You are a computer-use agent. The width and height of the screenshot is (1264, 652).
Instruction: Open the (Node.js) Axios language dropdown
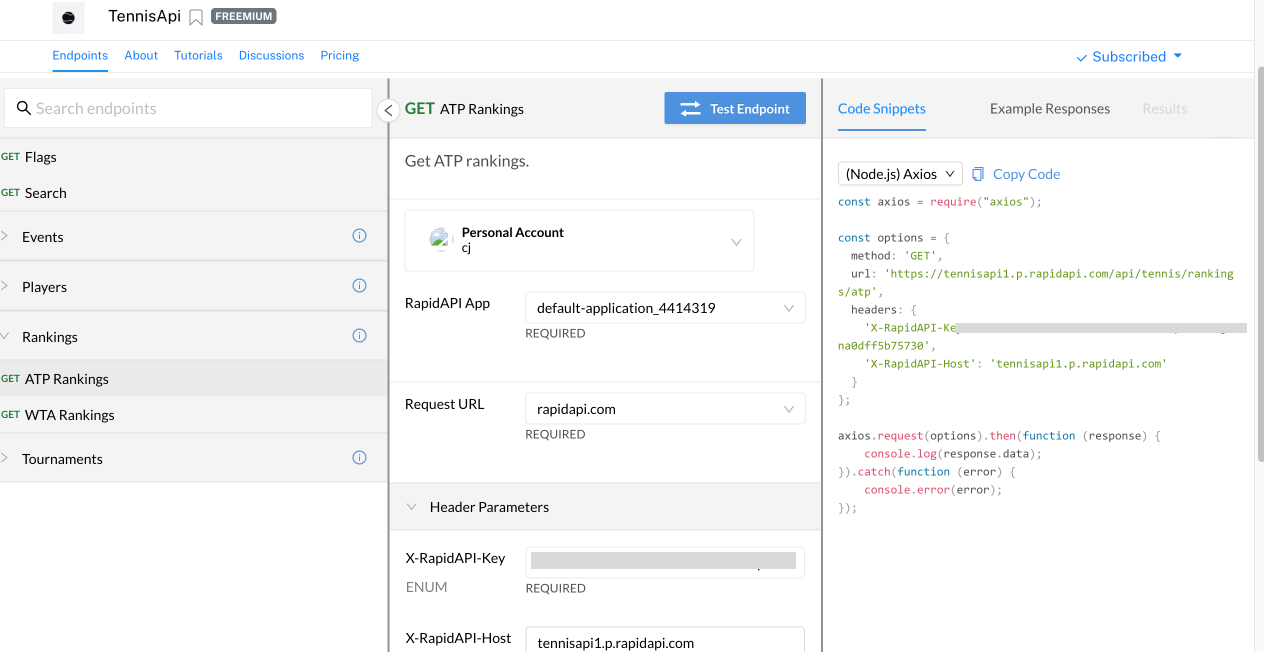899,174
